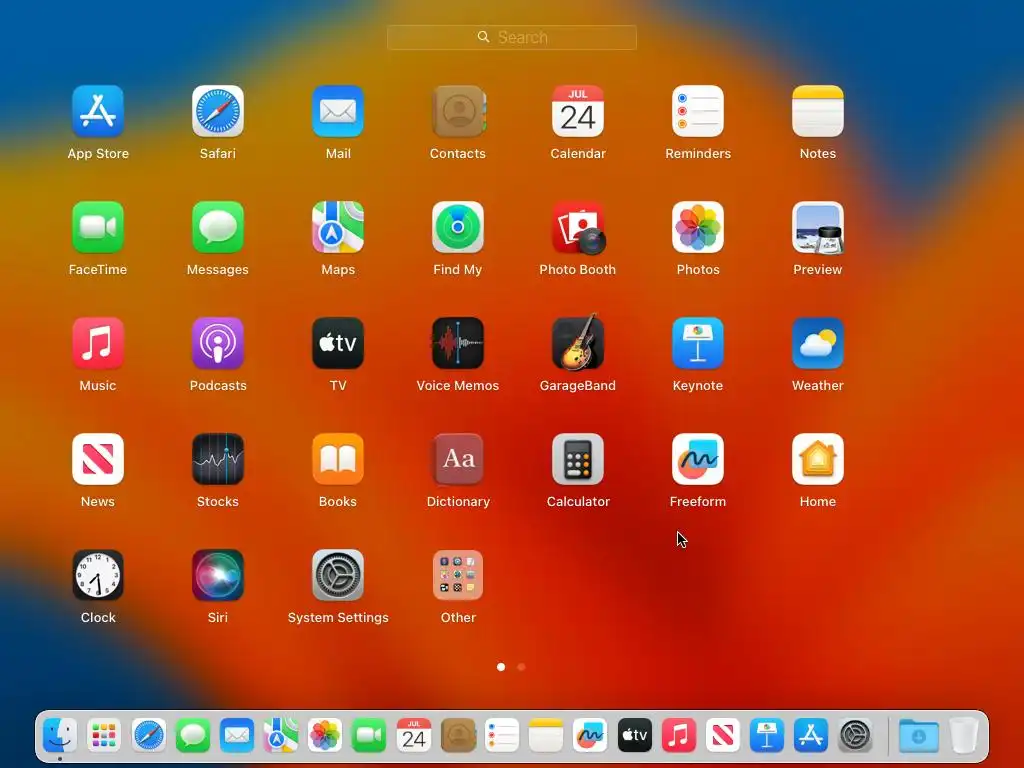Open Keynote from the Dock
The image size is (1024, 768).
coord(767,736)
